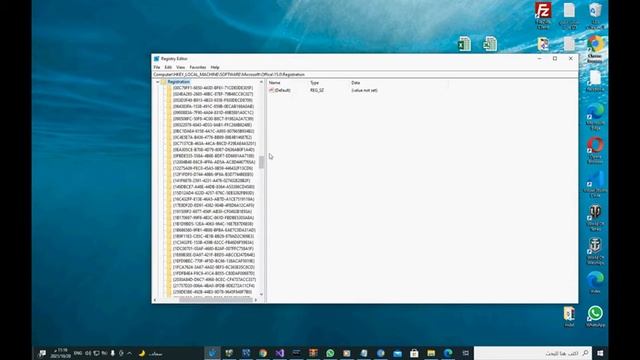Click the tree pane vertical scrollbar thumb
This screenshot has width=640, height=360.
pyautogui.click(x=261, y=162)
